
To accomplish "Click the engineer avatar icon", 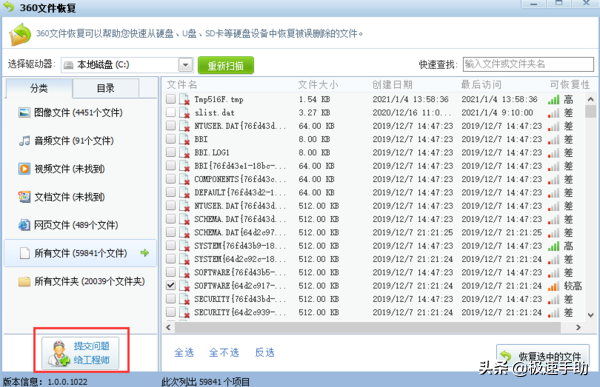I will coord(59,353).
